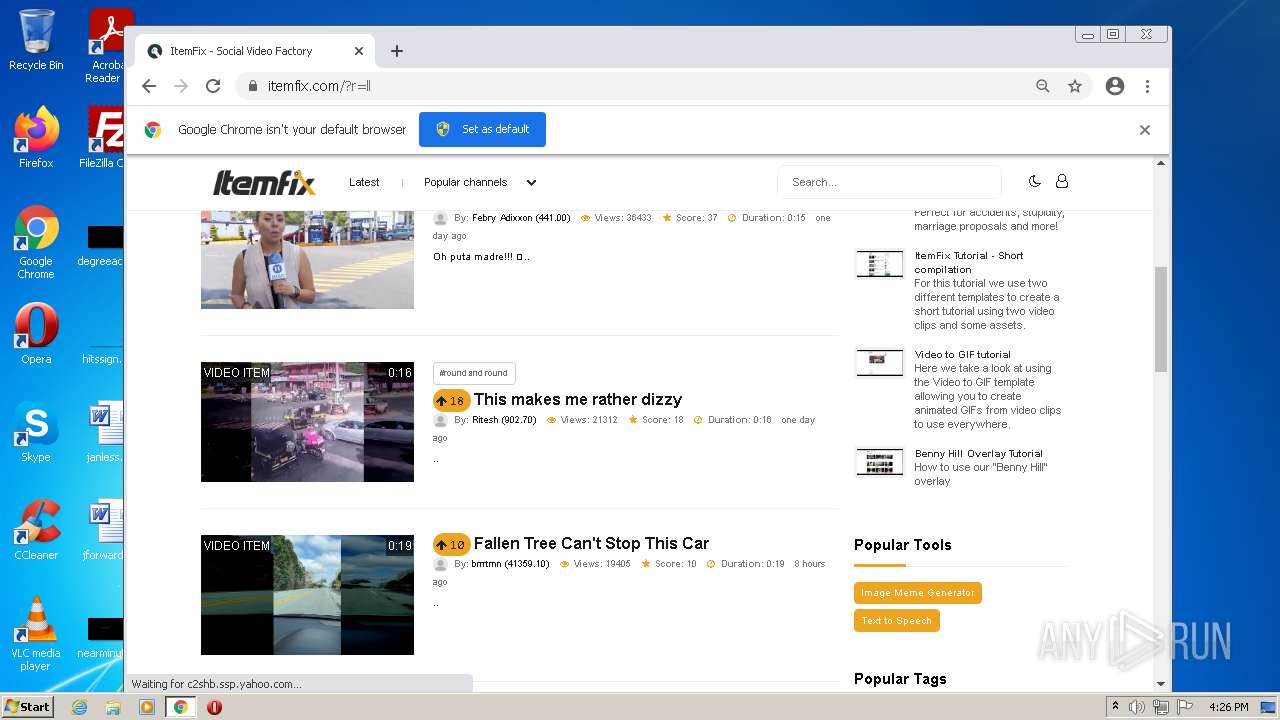Open the Video to GIF tutorial link

coord(962,354)
